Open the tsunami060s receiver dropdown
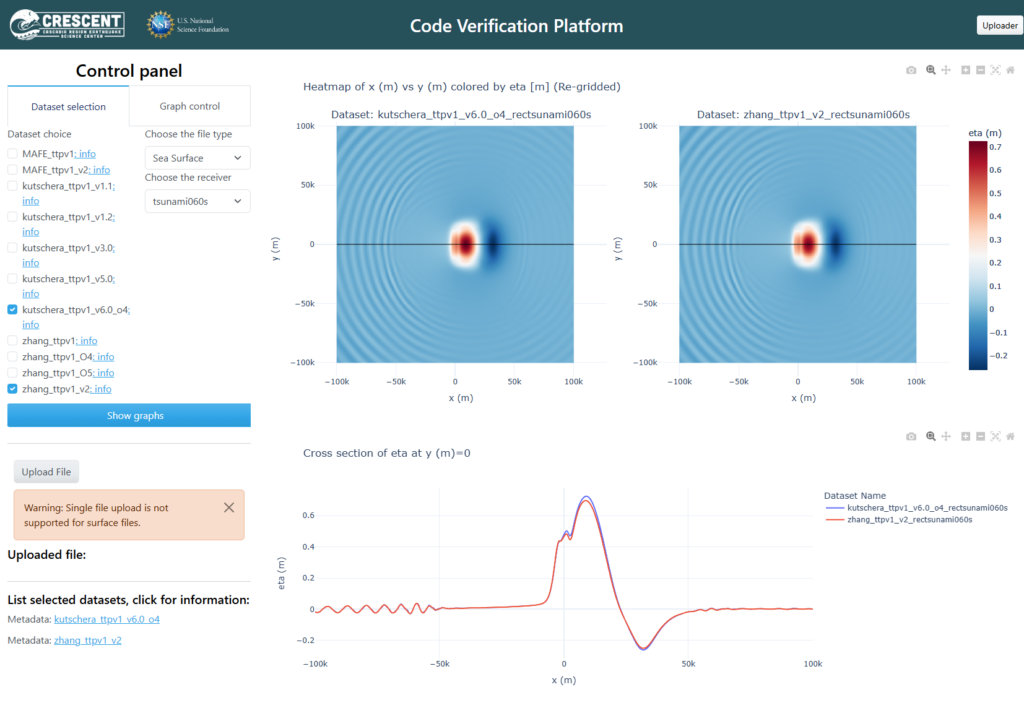The image size is (1024, 708). (197, 201)
